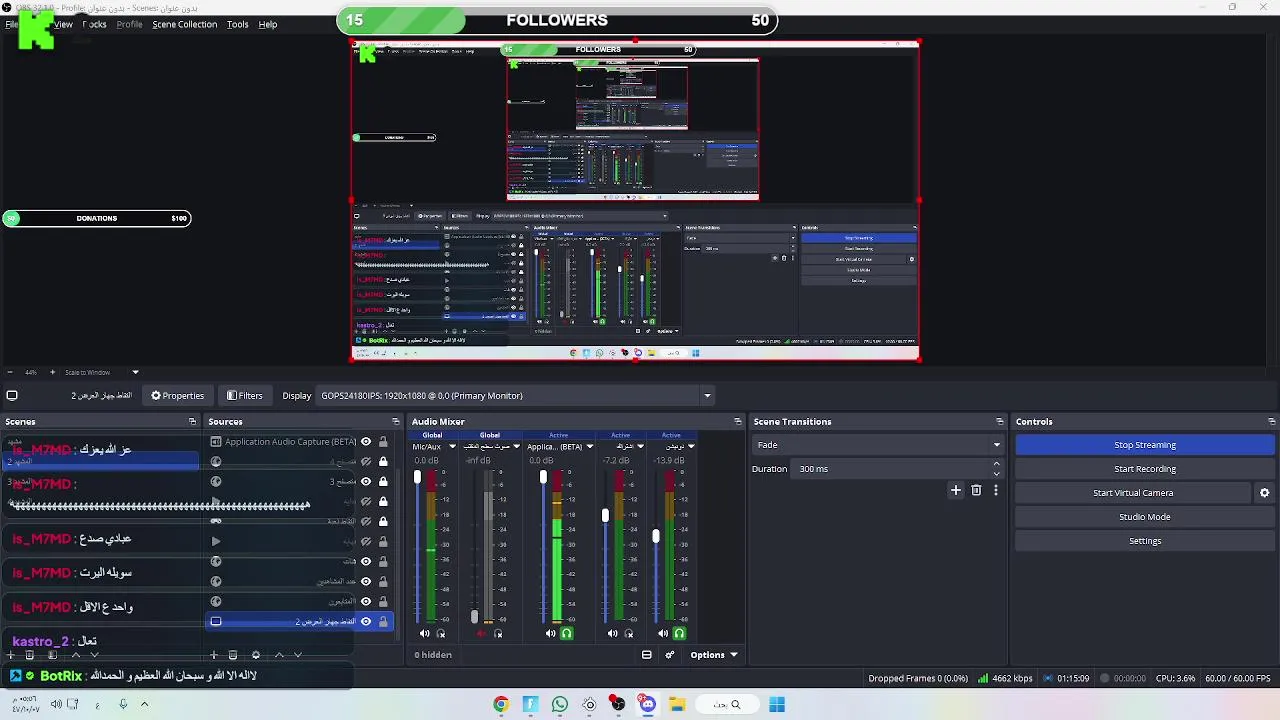Screen dimensions: 1280x720
Task: Open preview scale dropdown arrow
Action: [135, 372]
